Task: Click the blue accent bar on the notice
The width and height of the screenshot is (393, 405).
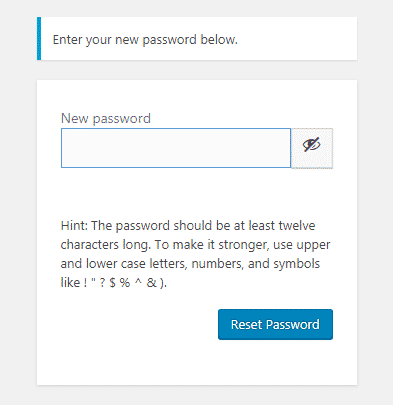Action: [39, 38]
